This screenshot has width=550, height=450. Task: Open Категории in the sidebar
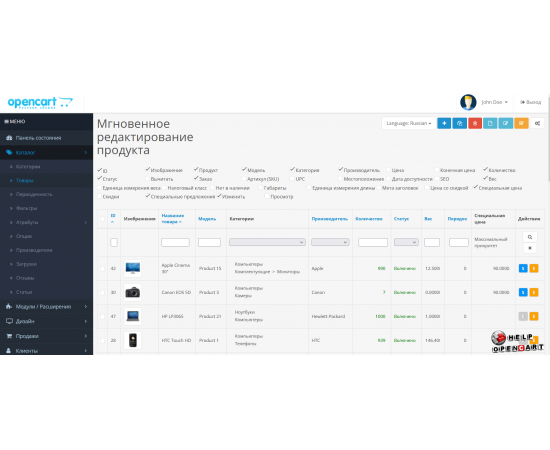click(x=28, y=166)
